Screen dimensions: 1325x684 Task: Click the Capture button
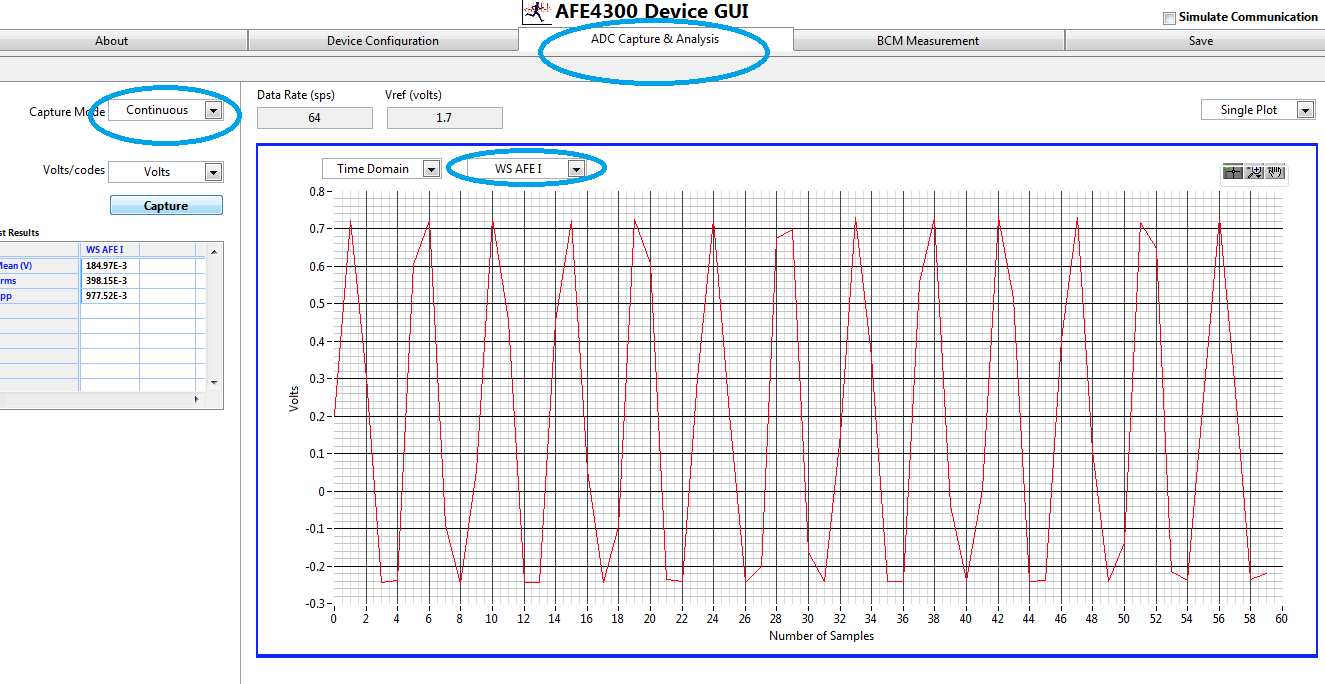[166, 206]
